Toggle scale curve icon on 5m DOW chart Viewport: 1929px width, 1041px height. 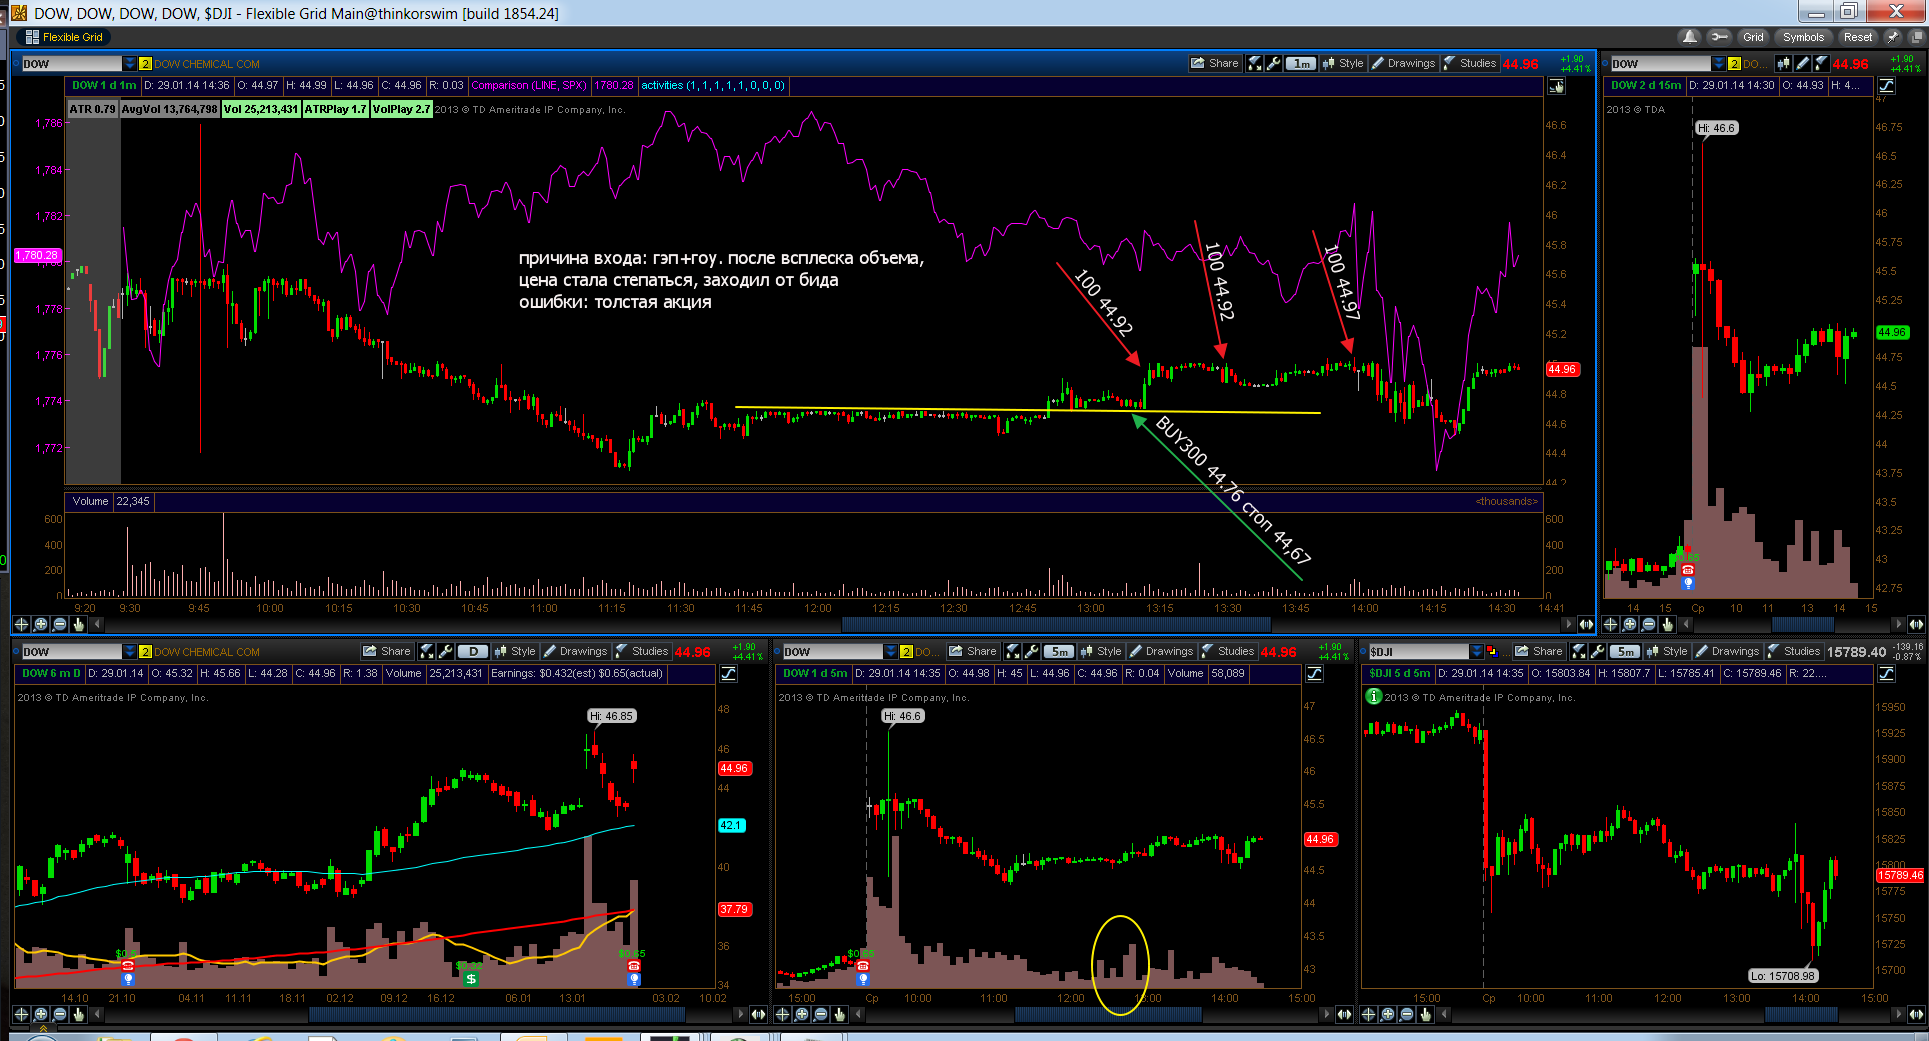[x=1315, y=674]
